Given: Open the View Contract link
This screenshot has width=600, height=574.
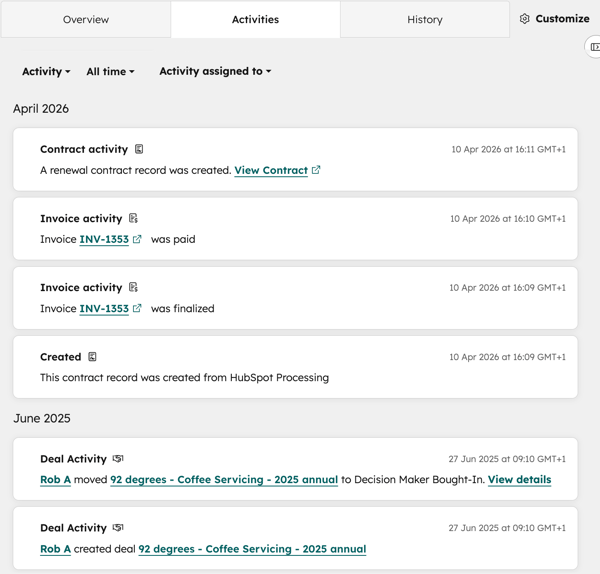Looking at the screenshot, I should click(x=271, y=170).
